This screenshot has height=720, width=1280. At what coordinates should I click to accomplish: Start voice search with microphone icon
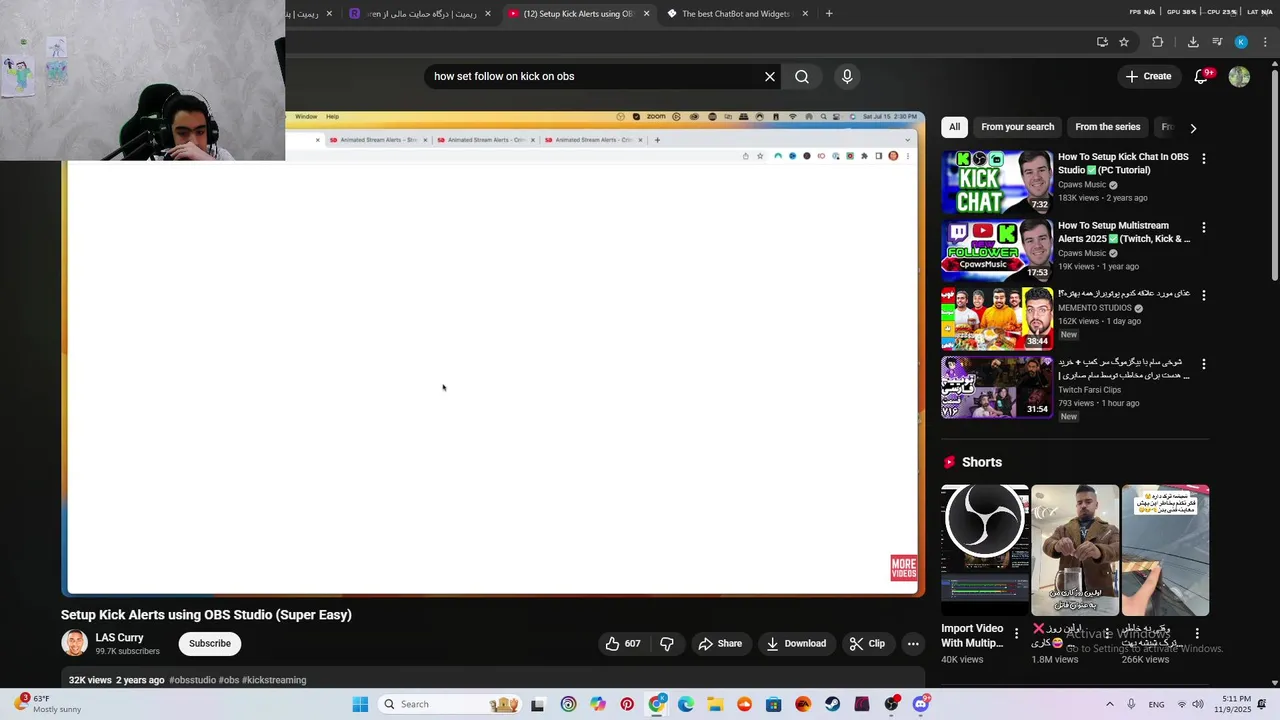pyautogui.click(x=847, y=76)
